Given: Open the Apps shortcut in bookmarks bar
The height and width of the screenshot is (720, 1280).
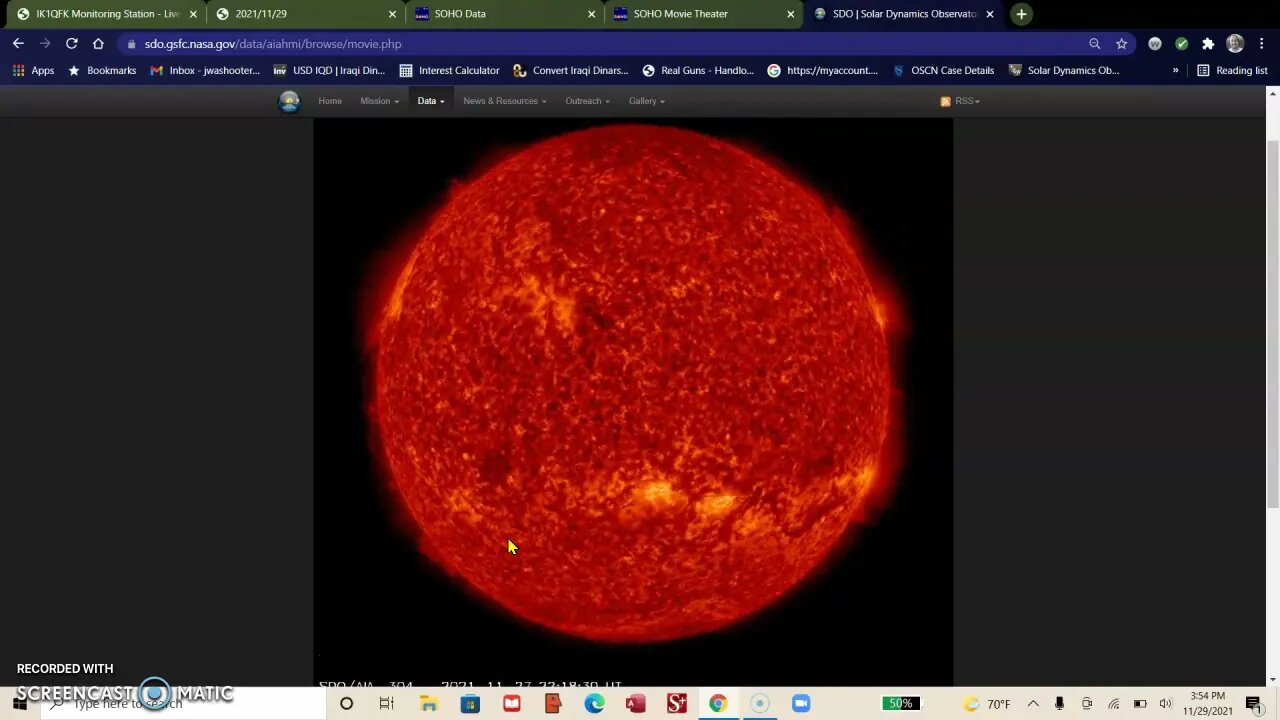Looking at the screenshot, I should 33,71.
